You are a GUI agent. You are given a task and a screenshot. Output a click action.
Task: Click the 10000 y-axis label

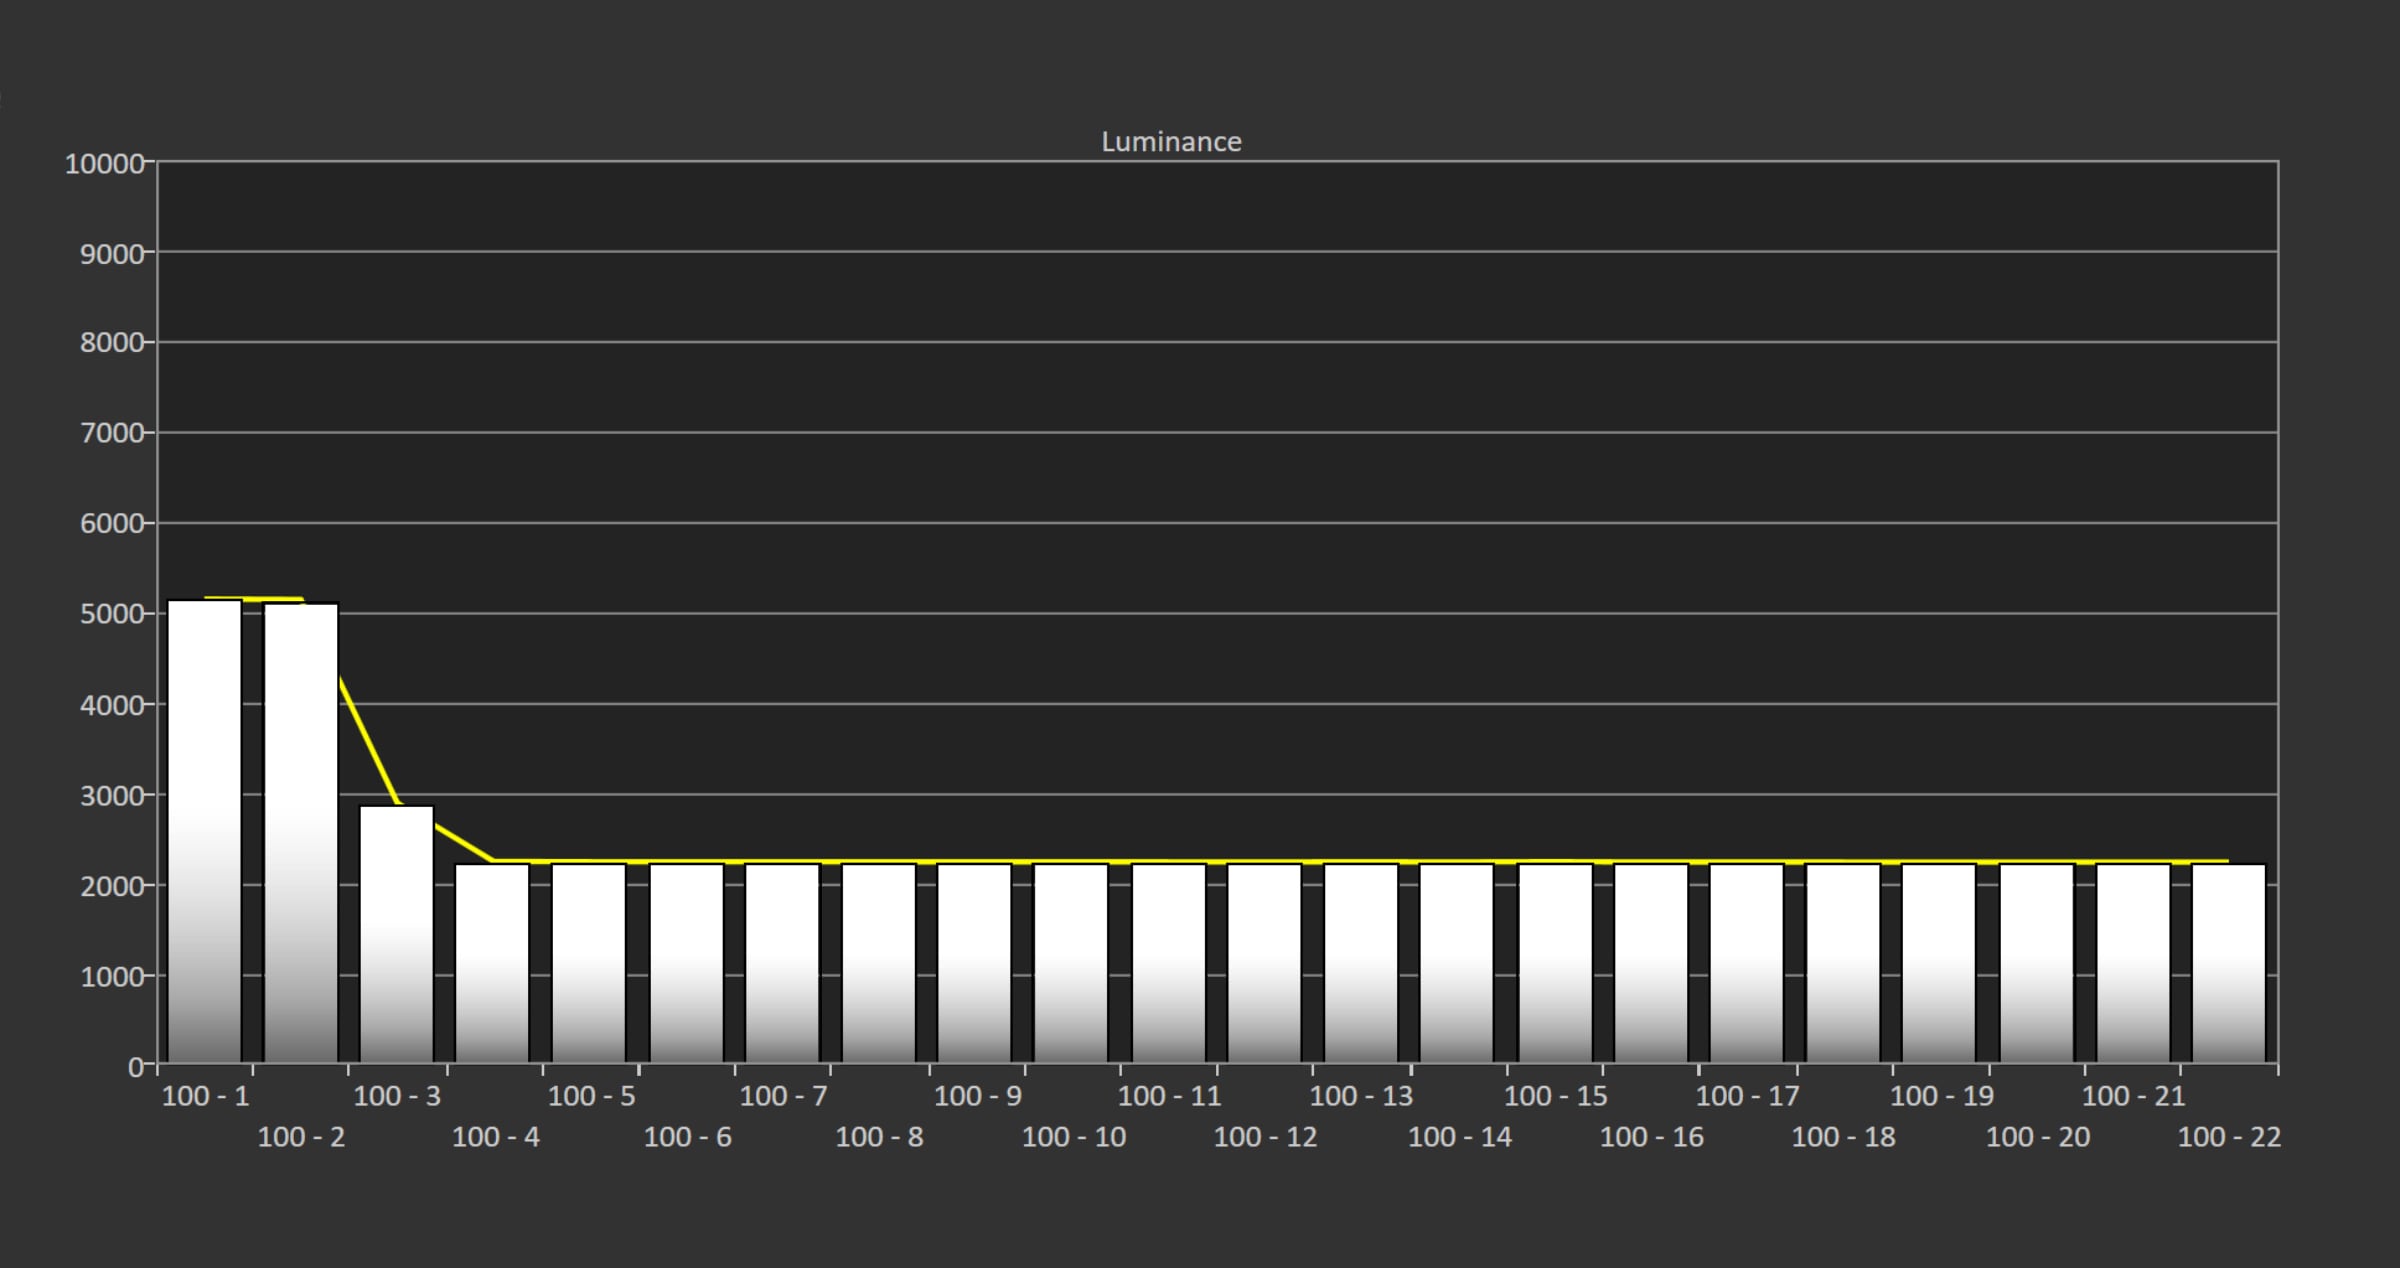pos(105,164)
